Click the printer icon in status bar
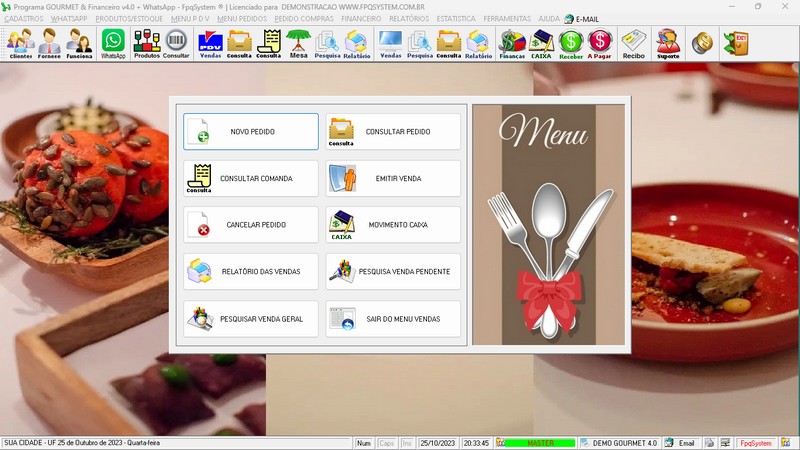800x450 pixels. click(x=710, y=443)
